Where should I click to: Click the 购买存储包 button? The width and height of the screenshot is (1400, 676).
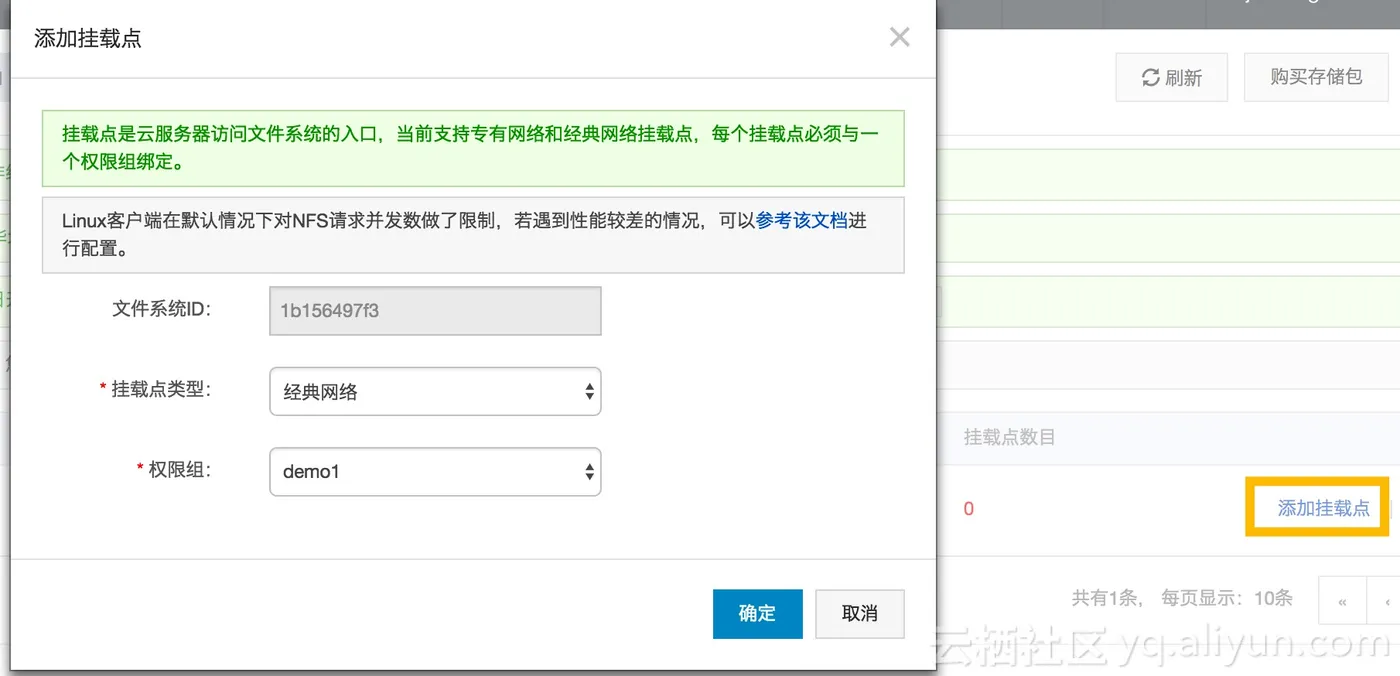click(1316, 77)
